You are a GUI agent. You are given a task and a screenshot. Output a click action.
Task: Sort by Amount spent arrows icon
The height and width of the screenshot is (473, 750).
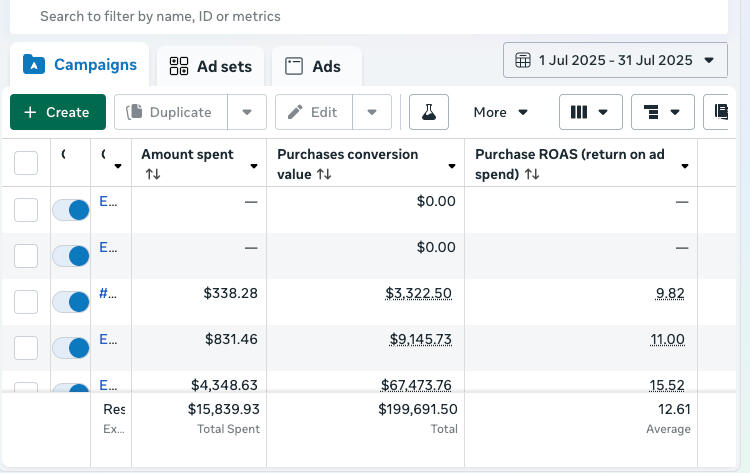(x=153, y=174)
